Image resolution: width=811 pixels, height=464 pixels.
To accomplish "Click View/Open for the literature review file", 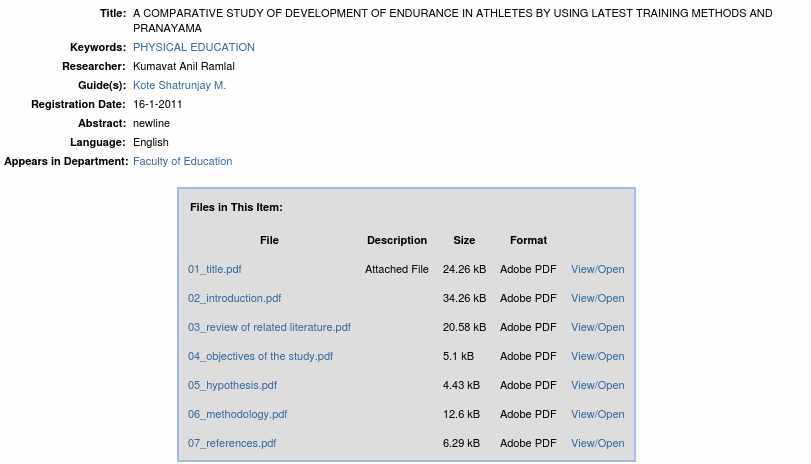I will coord(597,327).
